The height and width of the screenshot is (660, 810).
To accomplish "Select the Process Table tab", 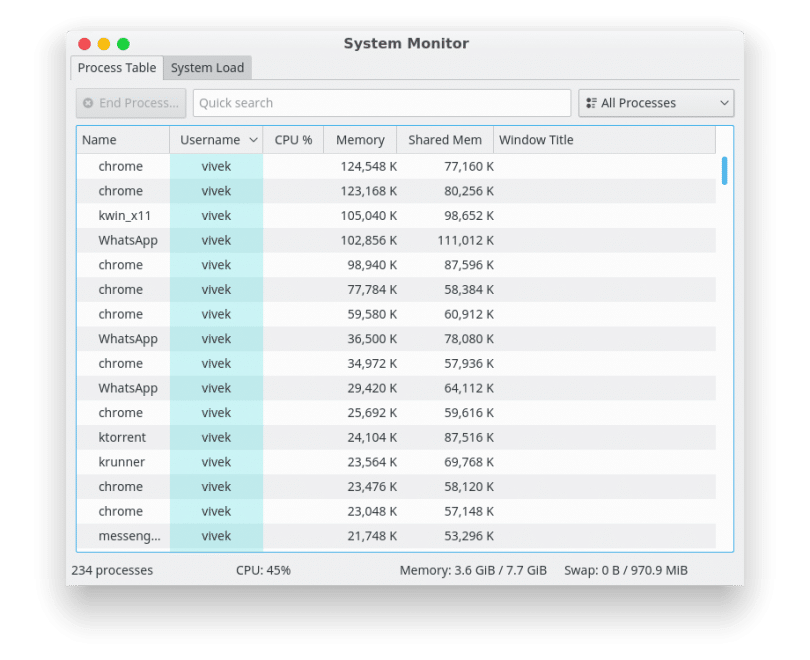I will 117,68.
